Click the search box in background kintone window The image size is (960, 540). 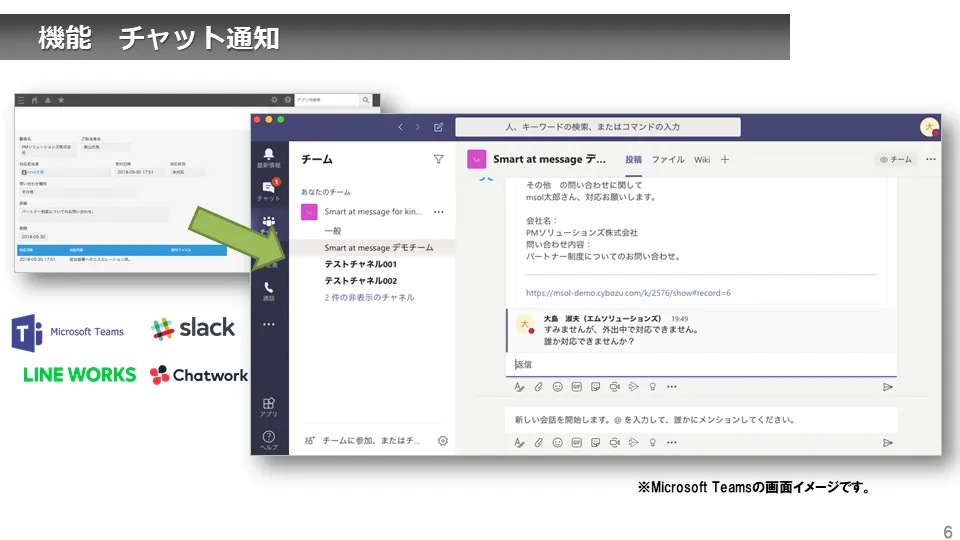(x=327, y=100)
